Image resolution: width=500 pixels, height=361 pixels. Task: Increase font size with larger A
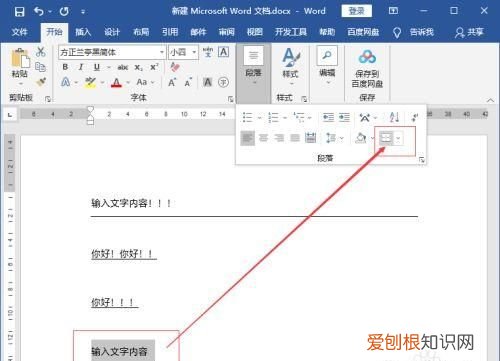[172, 82]
